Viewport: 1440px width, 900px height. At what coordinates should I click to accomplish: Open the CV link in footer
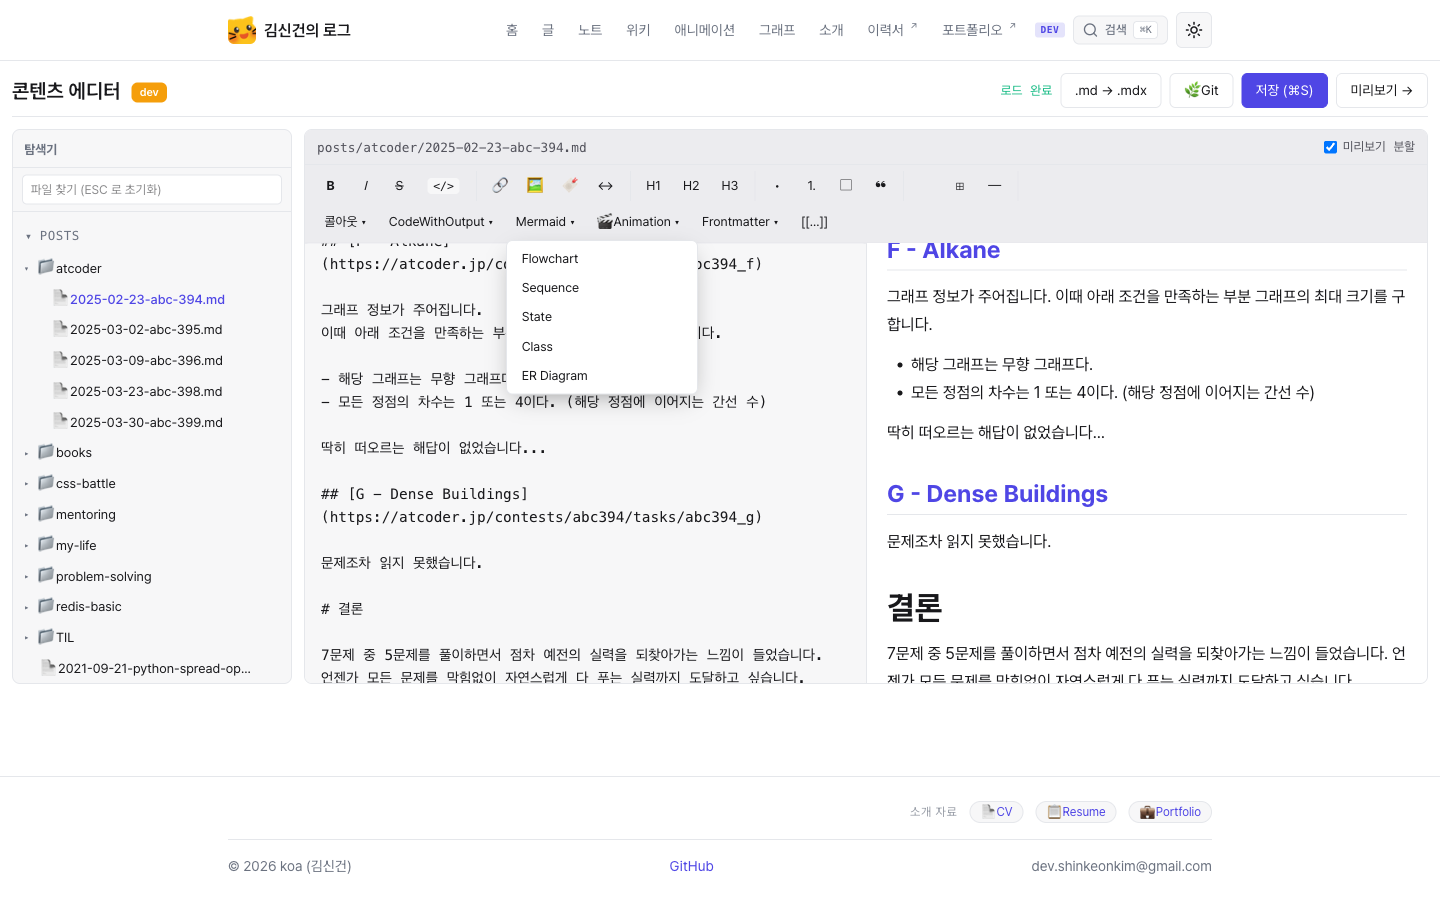pyautogui.click(x=997, y=812)
